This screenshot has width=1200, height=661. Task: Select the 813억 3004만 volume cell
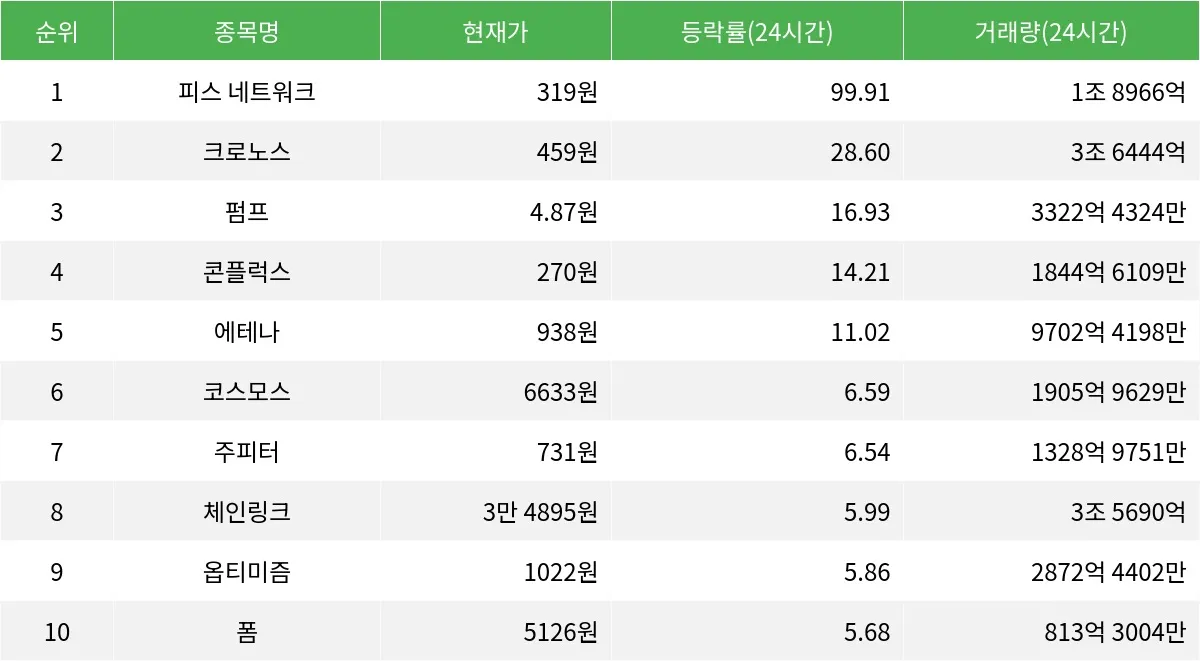(1113, 633)
